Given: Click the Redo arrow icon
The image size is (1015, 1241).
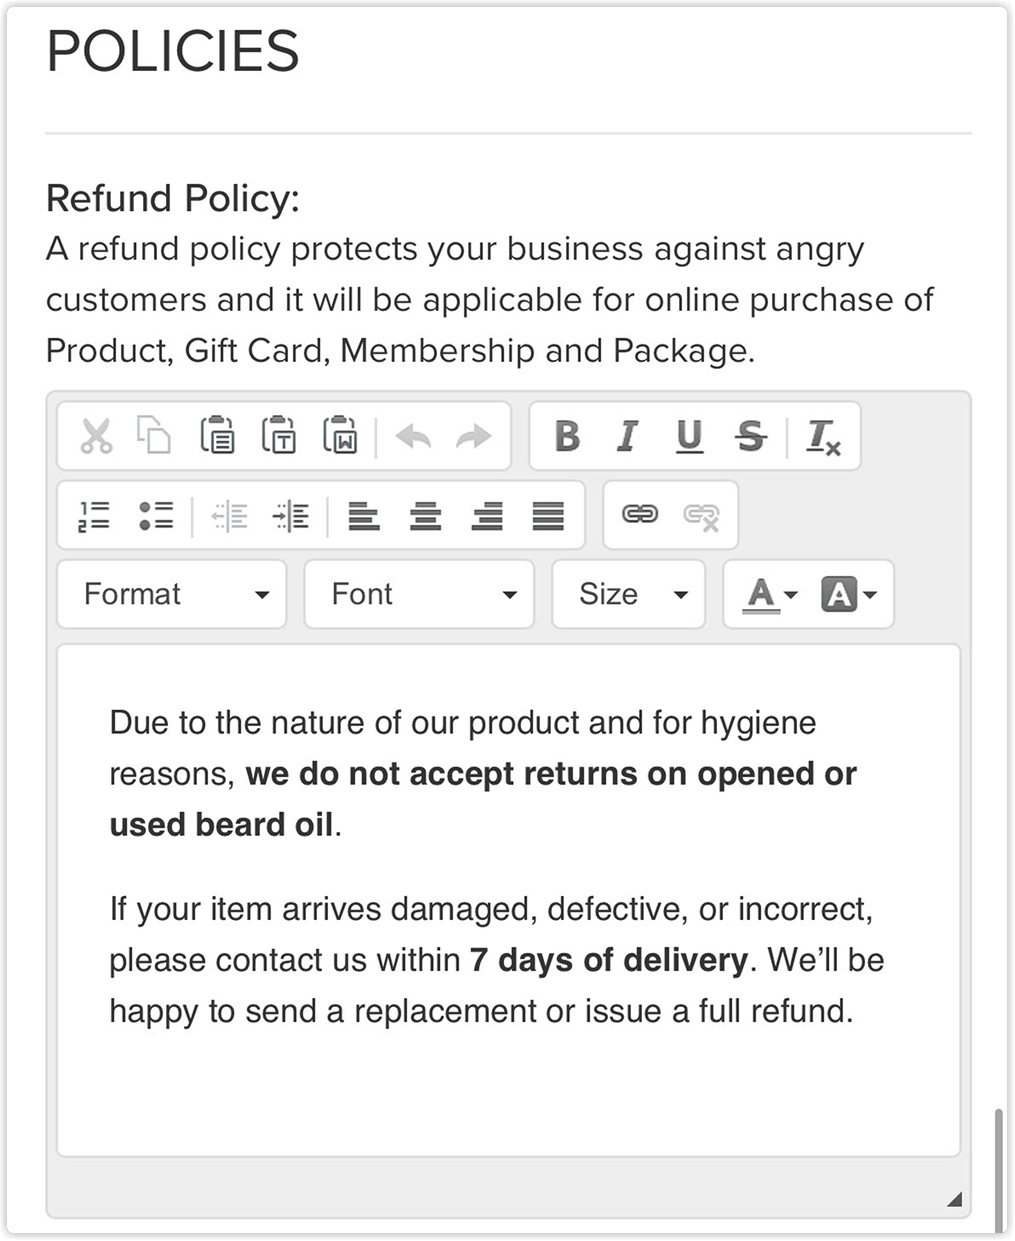Looking at the screenshot, I should [474, 436].
